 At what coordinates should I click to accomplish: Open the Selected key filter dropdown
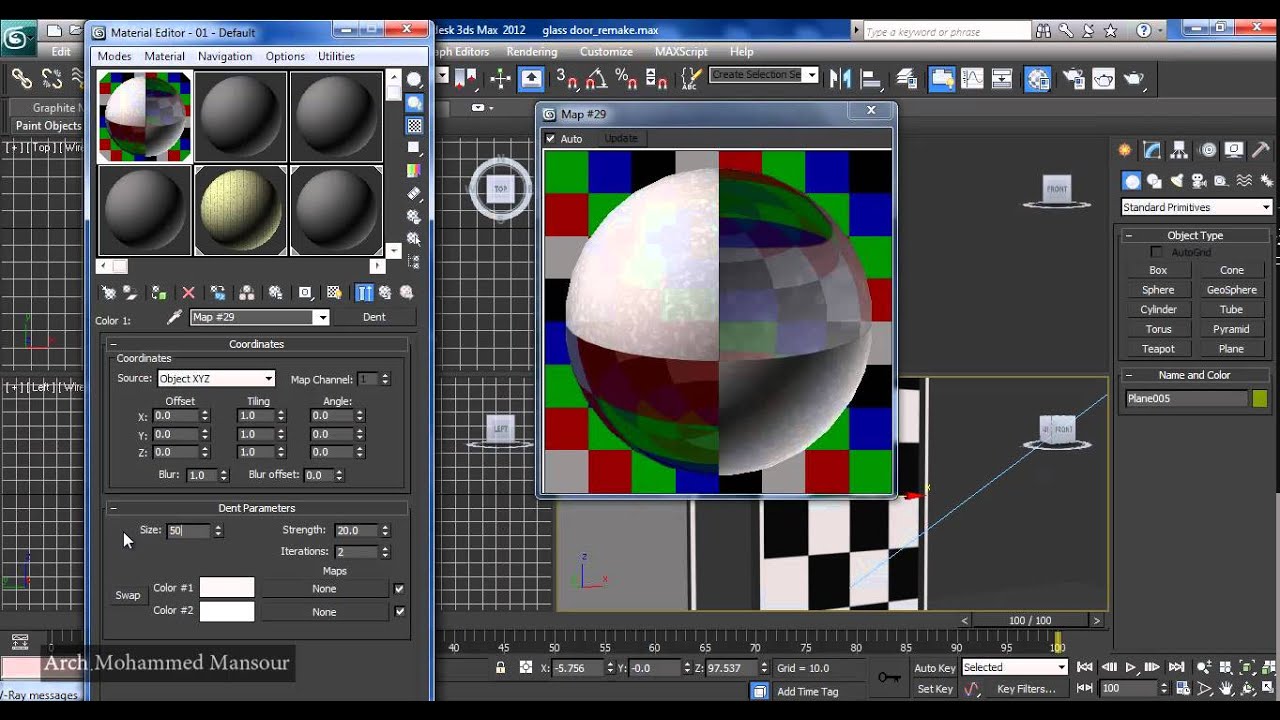[1015, 668]
